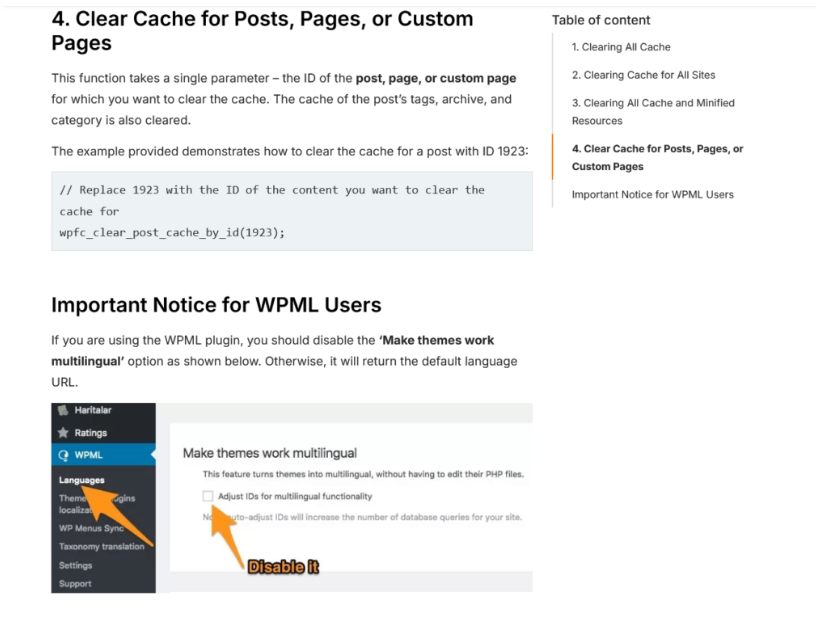The height and width of the screenshot is (625, 816).
Task: Uncheck 'Adjust IDs for multilingual functionality'
Action: coord(208,497)
